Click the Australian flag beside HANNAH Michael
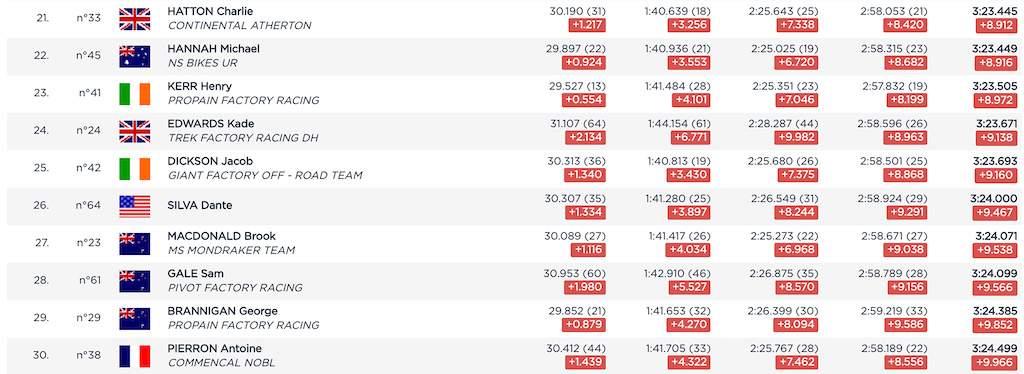The height and width of the screenshot is (374, 1024). (135, 56)
